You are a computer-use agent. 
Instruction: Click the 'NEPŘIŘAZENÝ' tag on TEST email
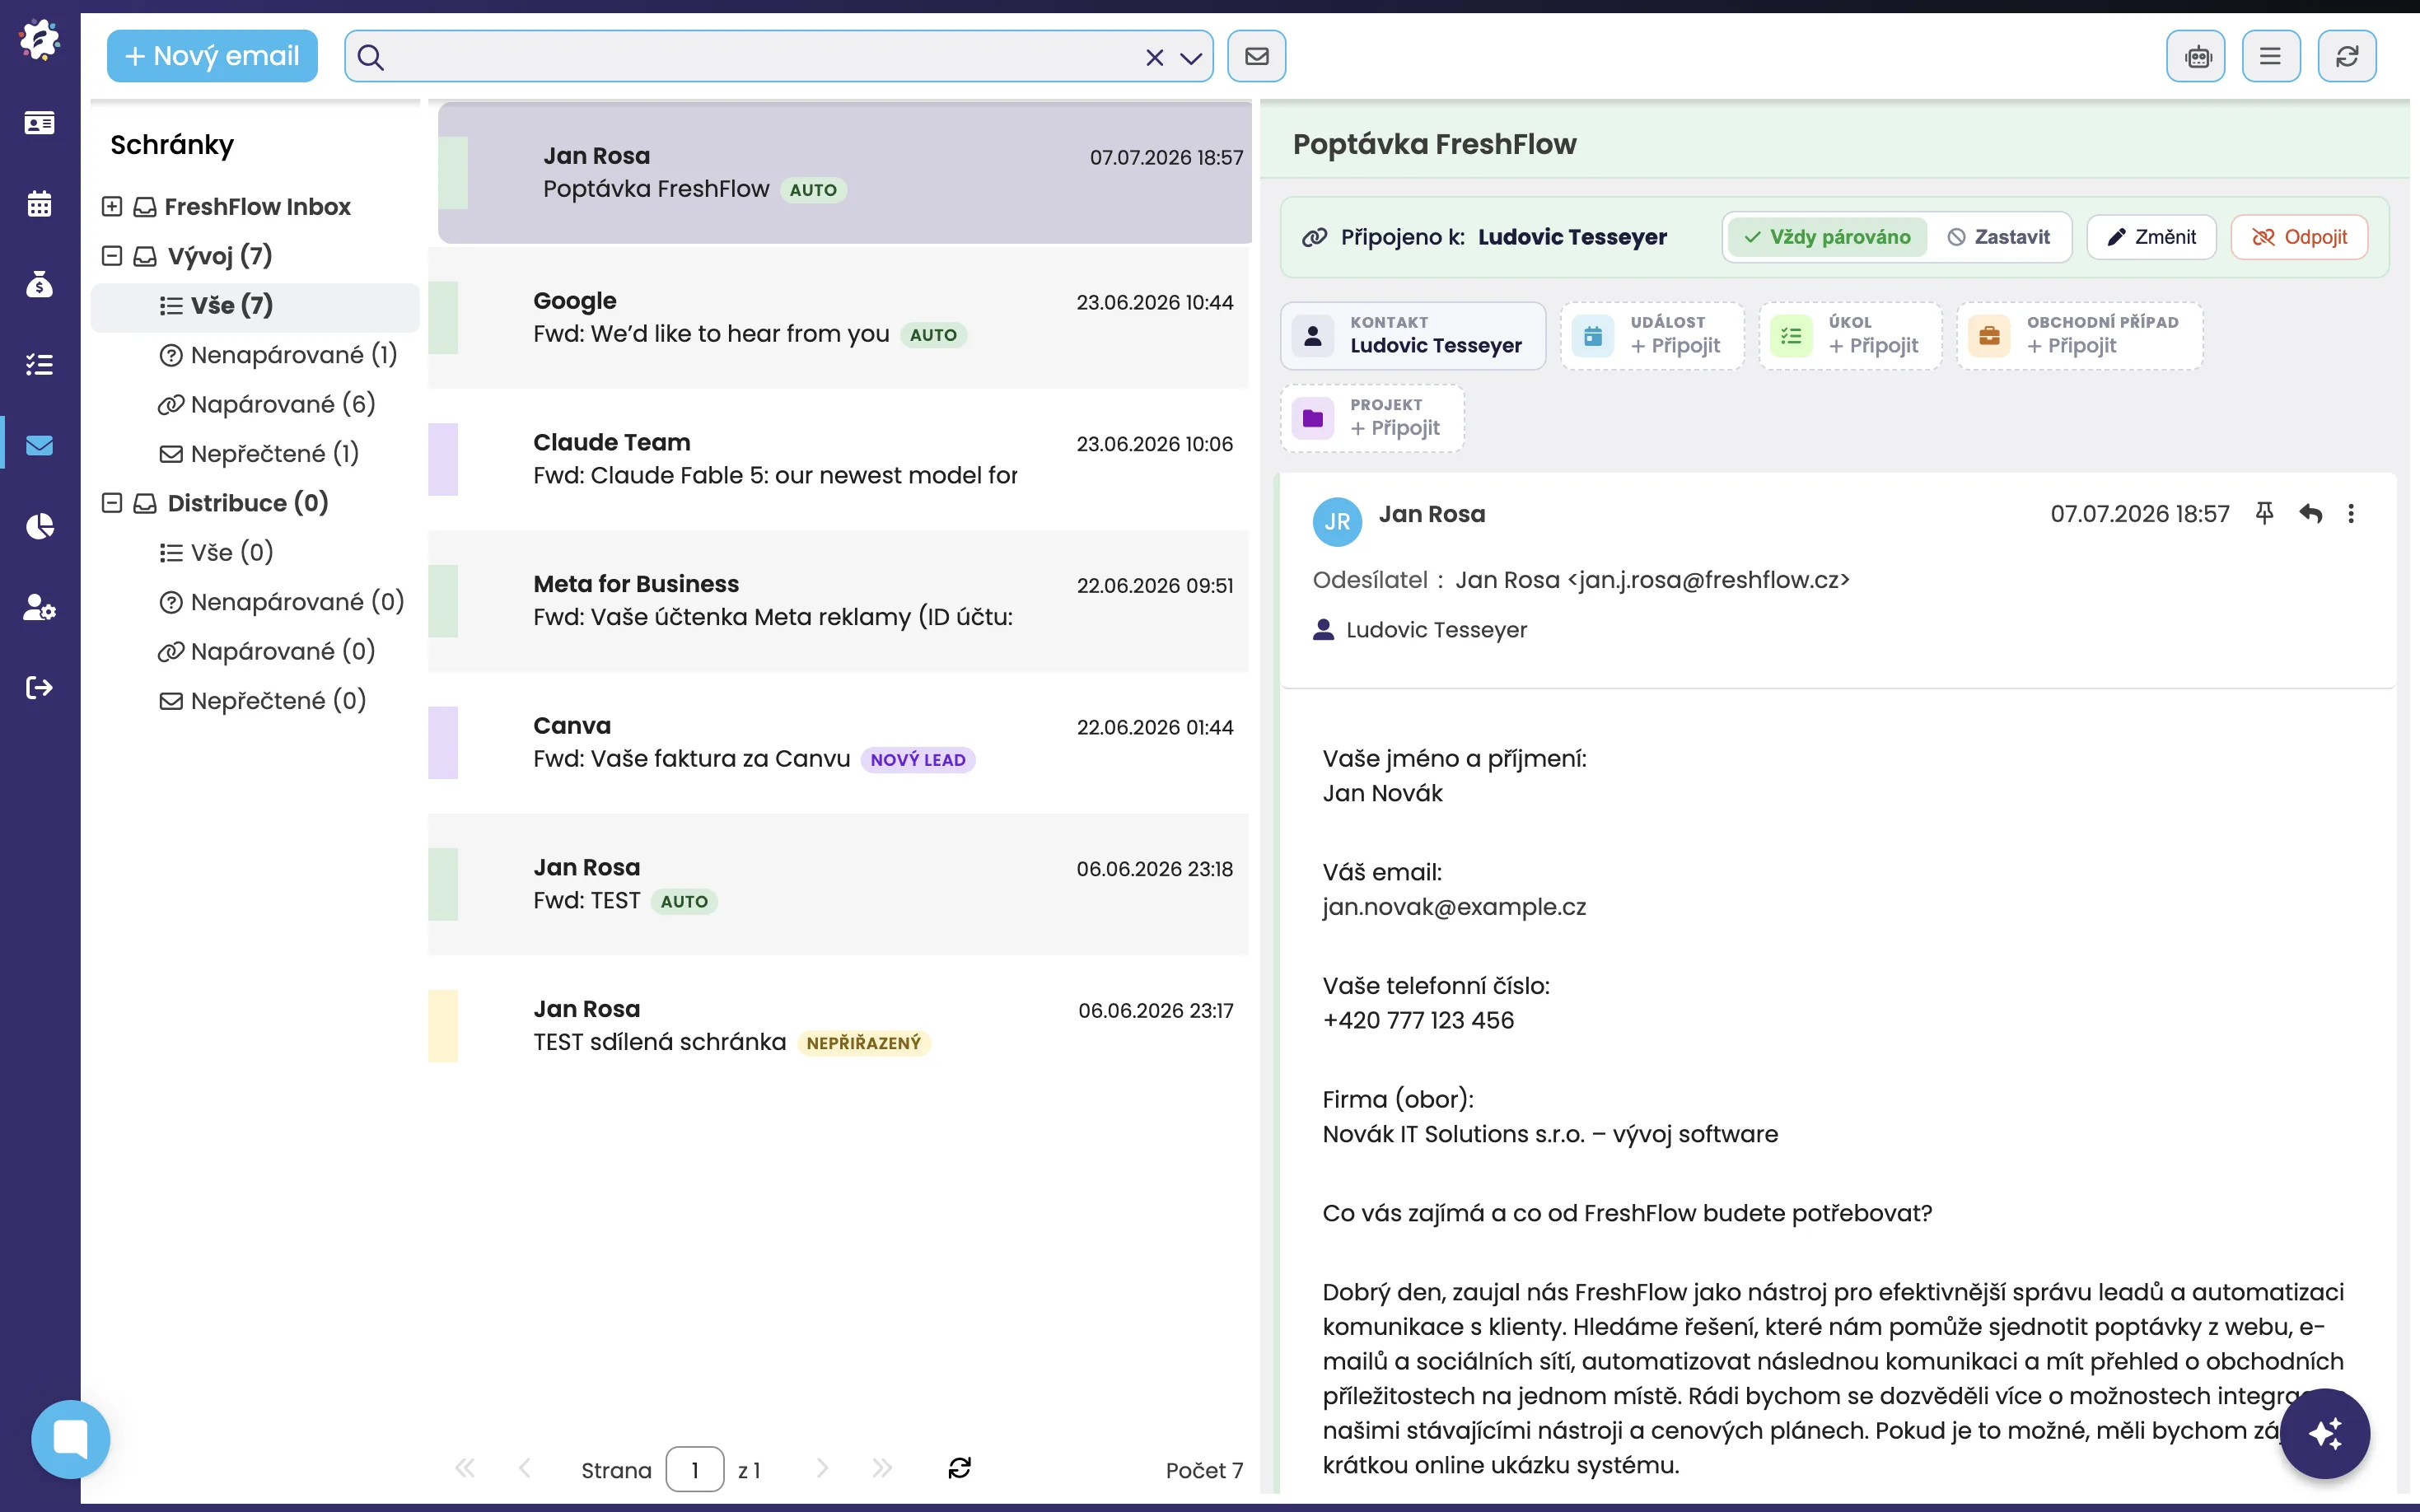point(863,1043)
